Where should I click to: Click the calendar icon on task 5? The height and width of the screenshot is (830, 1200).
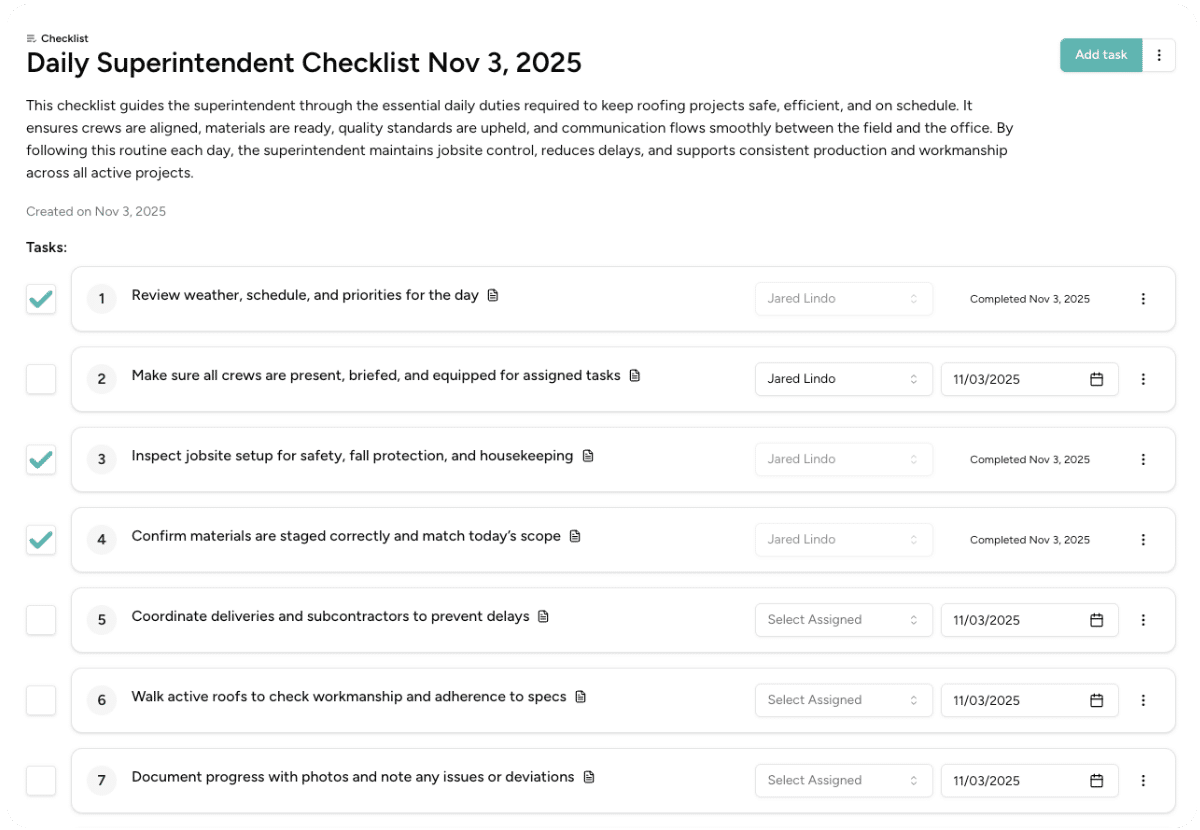[x=1097, y=620]
